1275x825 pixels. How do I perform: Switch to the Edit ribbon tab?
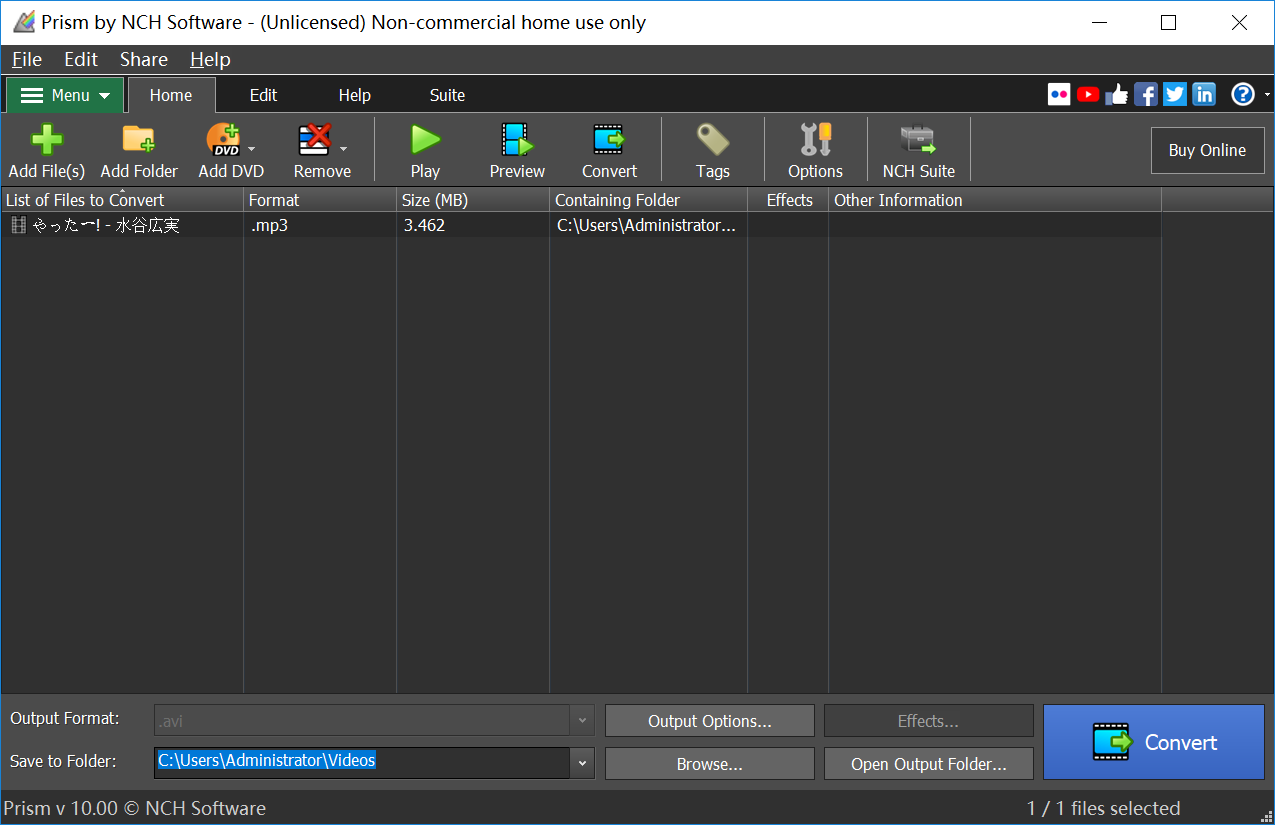(x=263, y=95)
